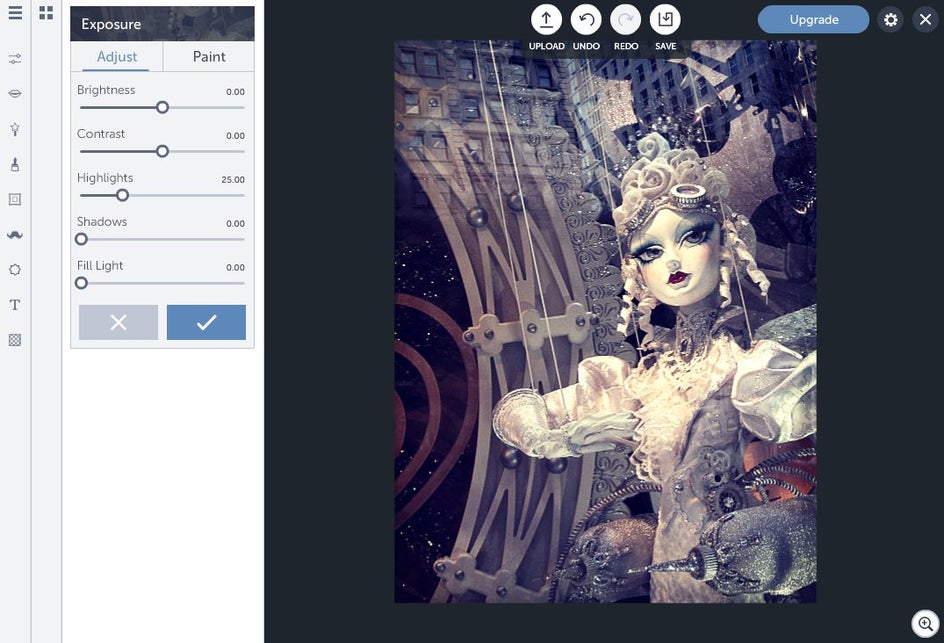
Task: Cancel the Exposure changes
Action: click(119, 322)
